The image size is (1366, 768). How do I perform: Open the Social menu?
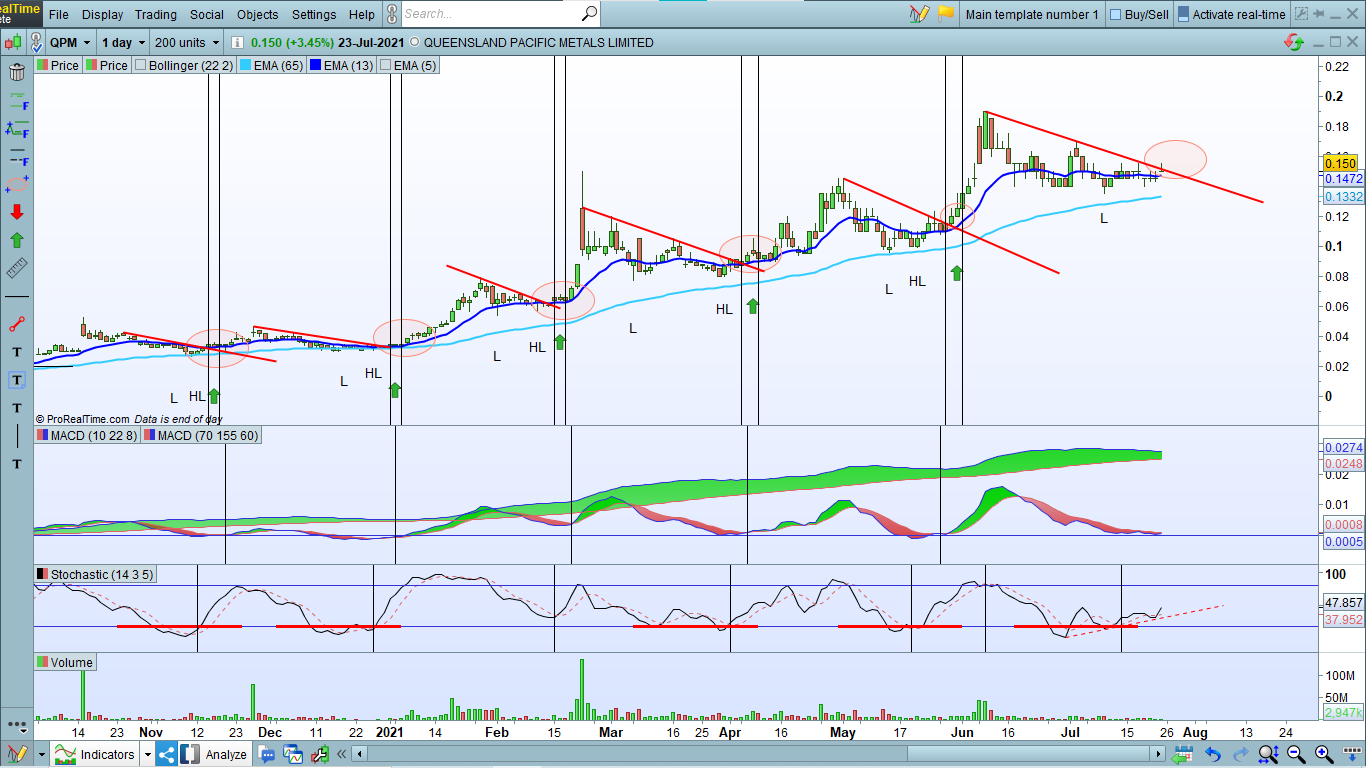tap(207, 14)
